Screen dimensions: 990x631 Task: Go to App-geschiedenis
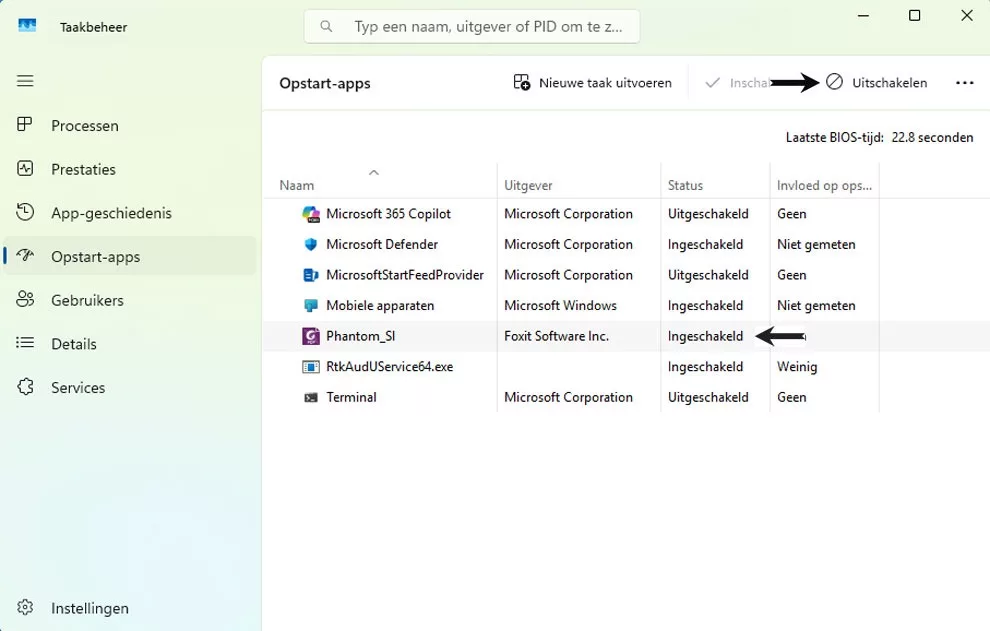coord(129,212)
